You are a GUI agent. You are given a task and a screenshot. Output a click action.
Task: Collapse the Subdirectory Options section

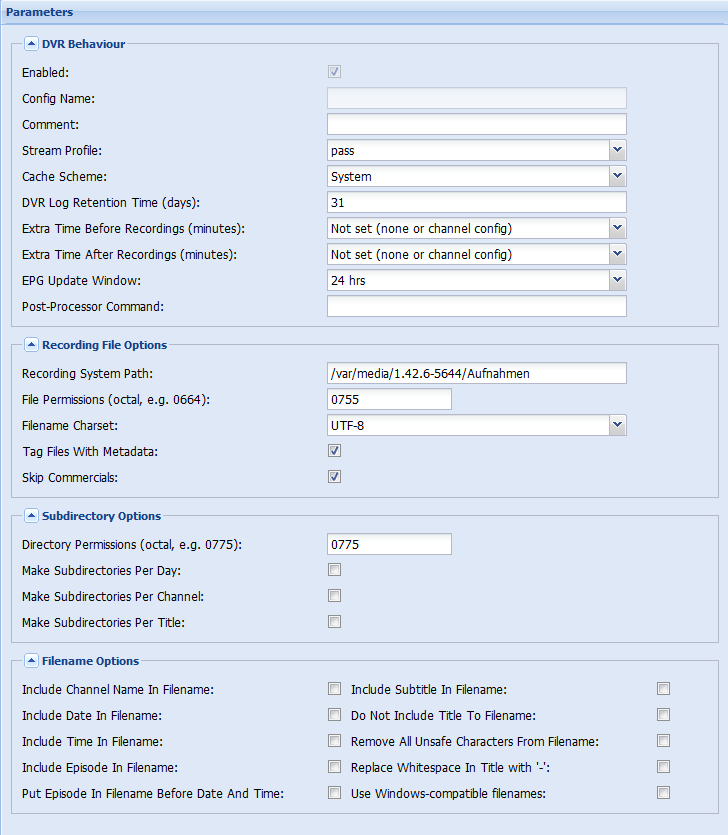point(31,516)
